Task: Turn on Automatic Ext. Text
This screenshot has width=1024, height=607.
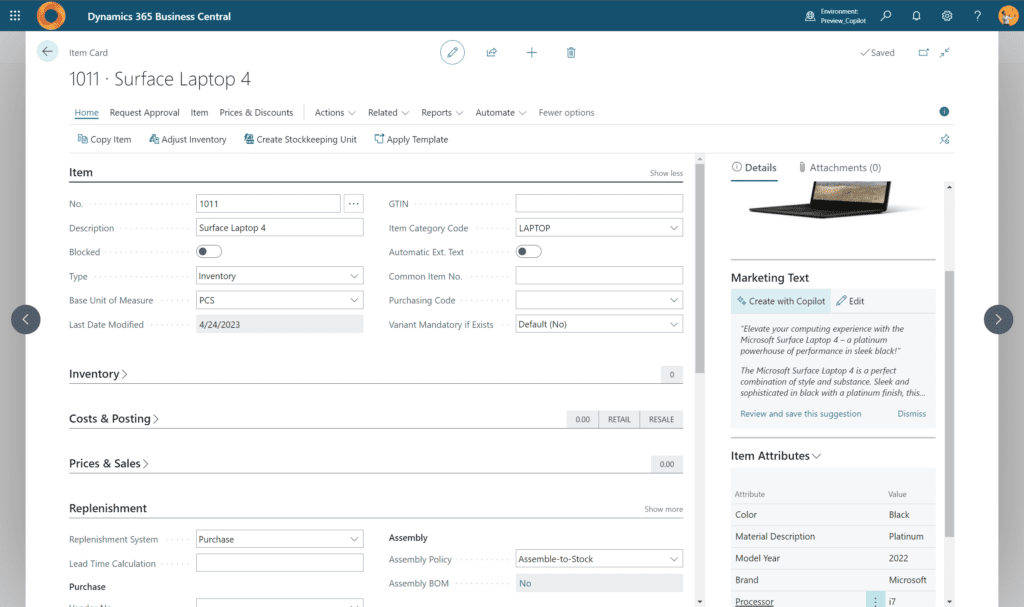Action: (x=528, y=251)
